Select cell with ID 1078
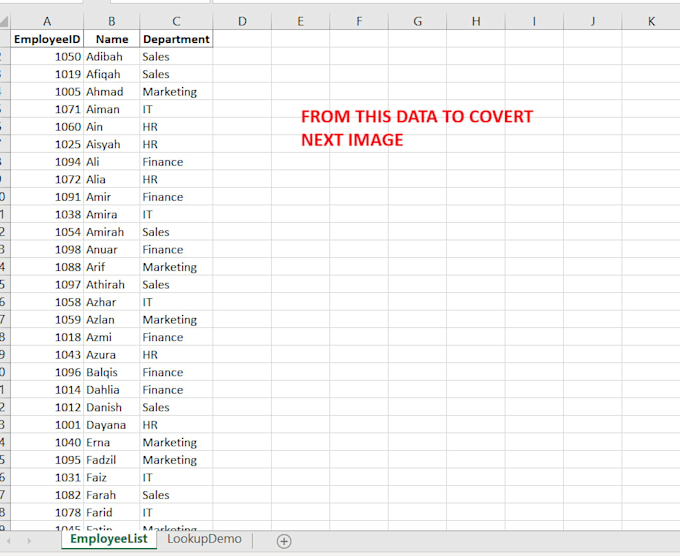Screen dimensions: 680x556 click(47, 512)
